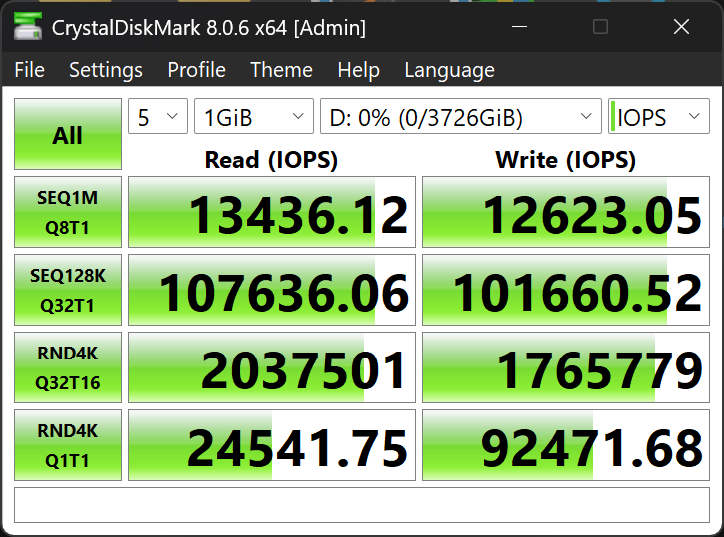Open the Profile menu
Screen dimensions: 724x537
[196, 70]
